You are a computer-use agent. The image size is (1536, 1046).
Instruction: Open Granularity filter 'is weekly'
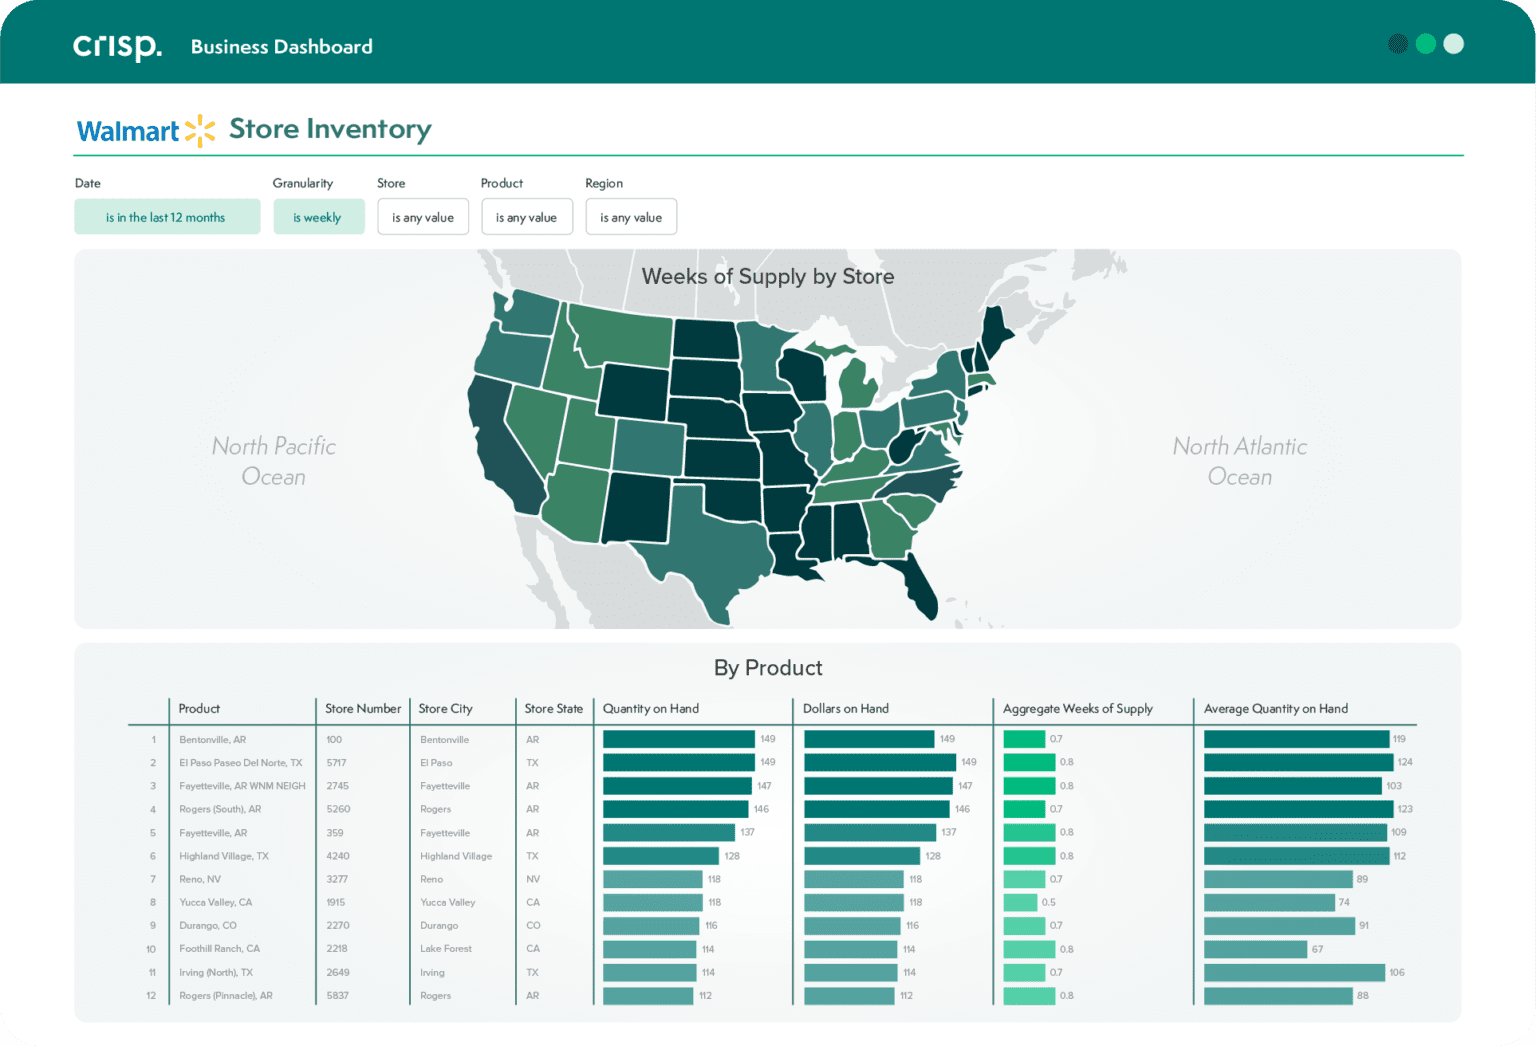point(318,217)
